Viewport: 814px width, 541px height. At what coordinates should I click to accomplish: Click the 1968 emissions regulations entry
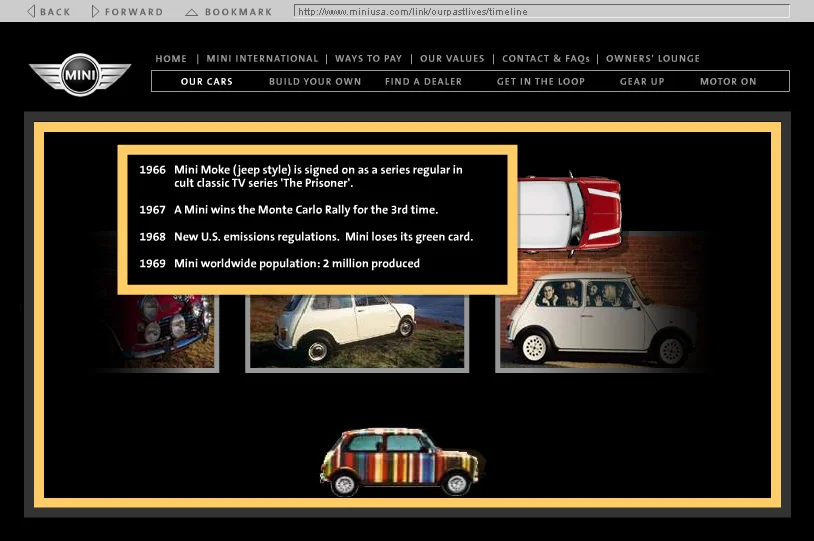306,237
